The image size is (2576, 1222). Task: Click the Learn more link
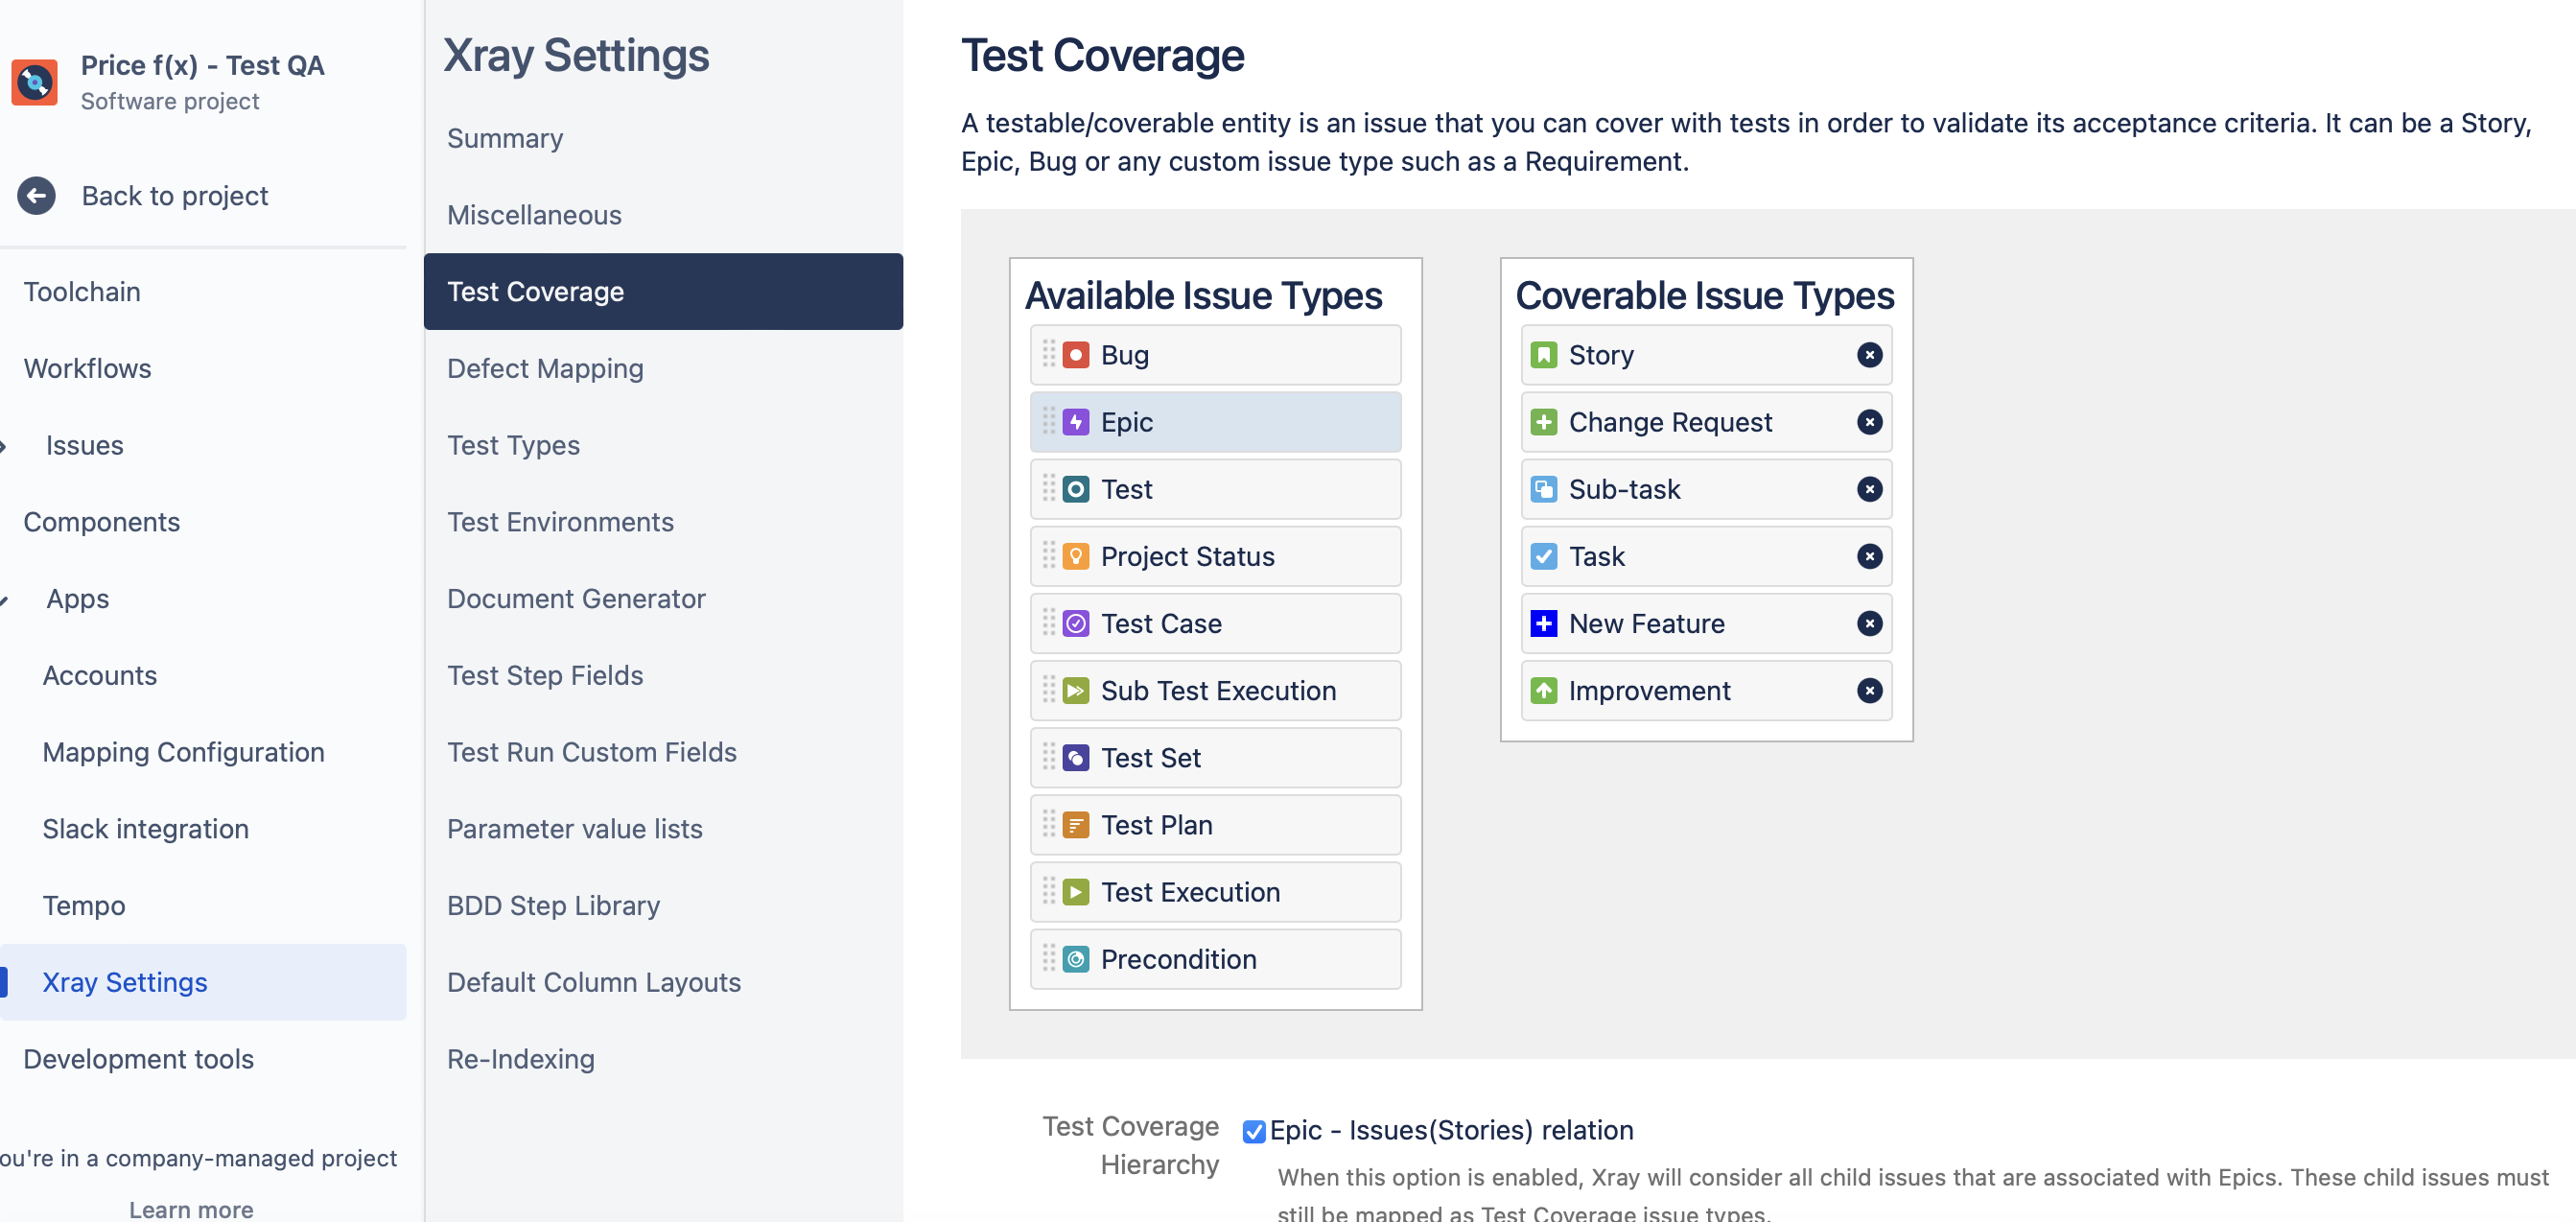coord(191,1209)
